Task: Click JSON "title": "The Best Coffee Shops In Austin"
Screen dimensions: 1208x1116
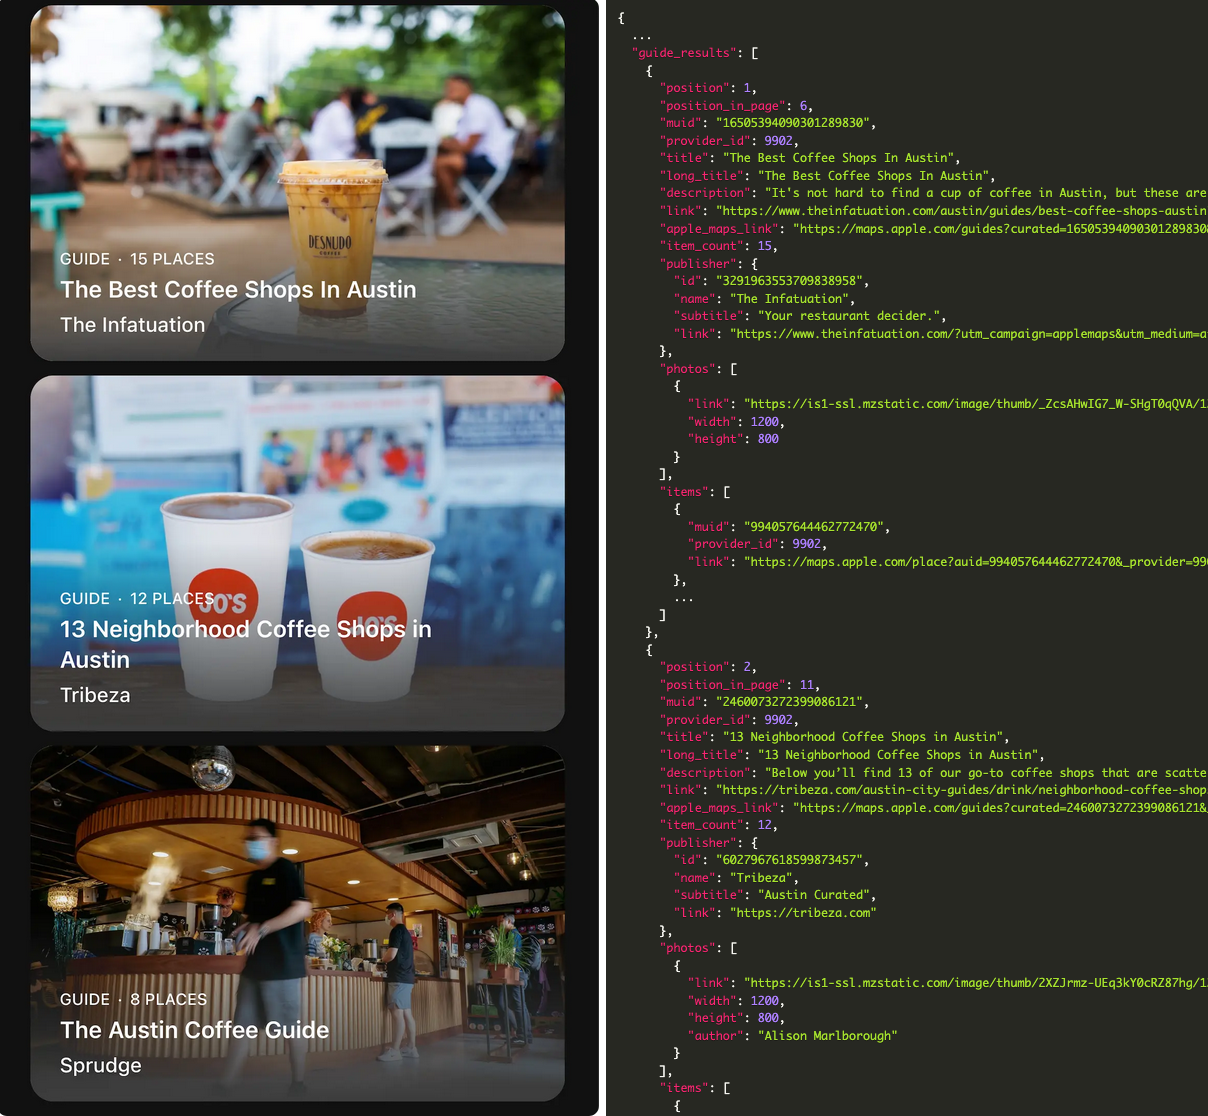Action: pyautogui.click(x=810, y=158)
